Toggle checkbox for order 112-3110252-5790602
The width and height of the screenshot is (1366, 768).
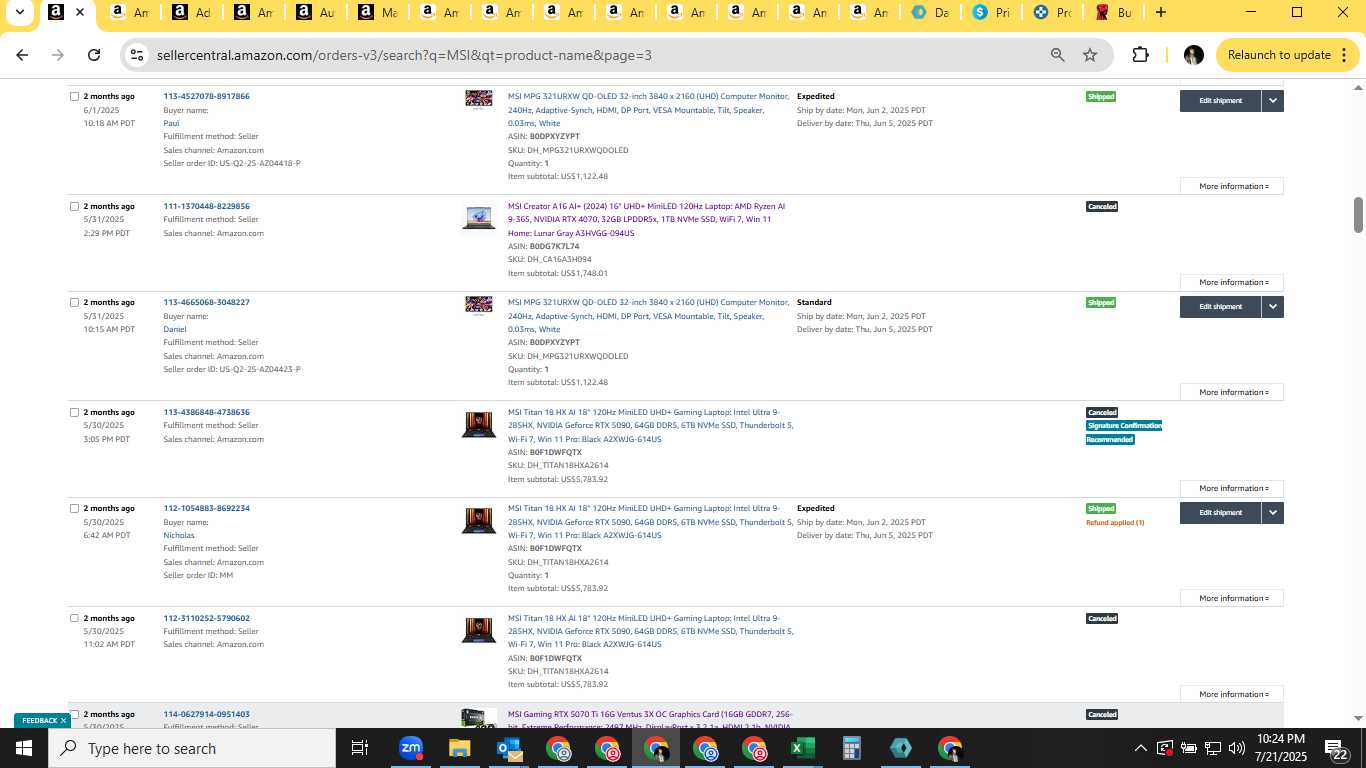pyautogui.click(x=74, y=619)
